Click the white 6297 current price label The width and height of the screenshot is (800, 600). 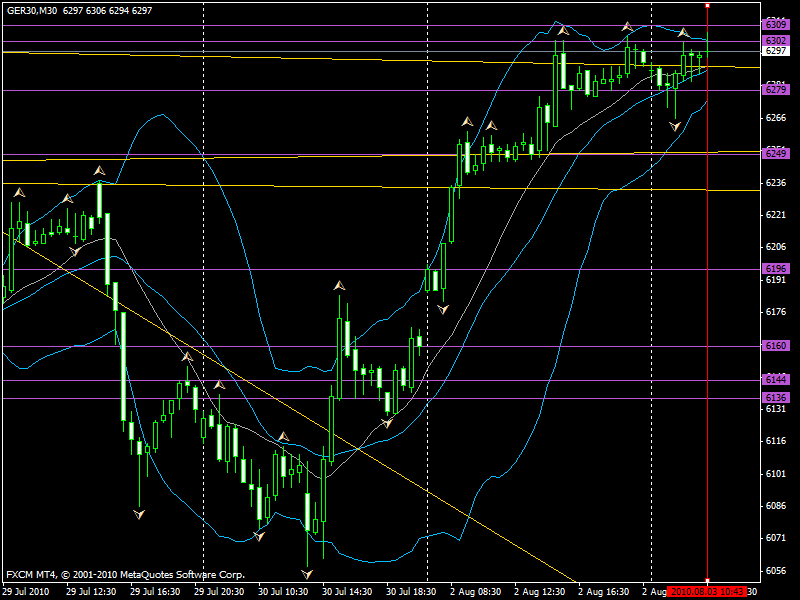coord(776,51)
